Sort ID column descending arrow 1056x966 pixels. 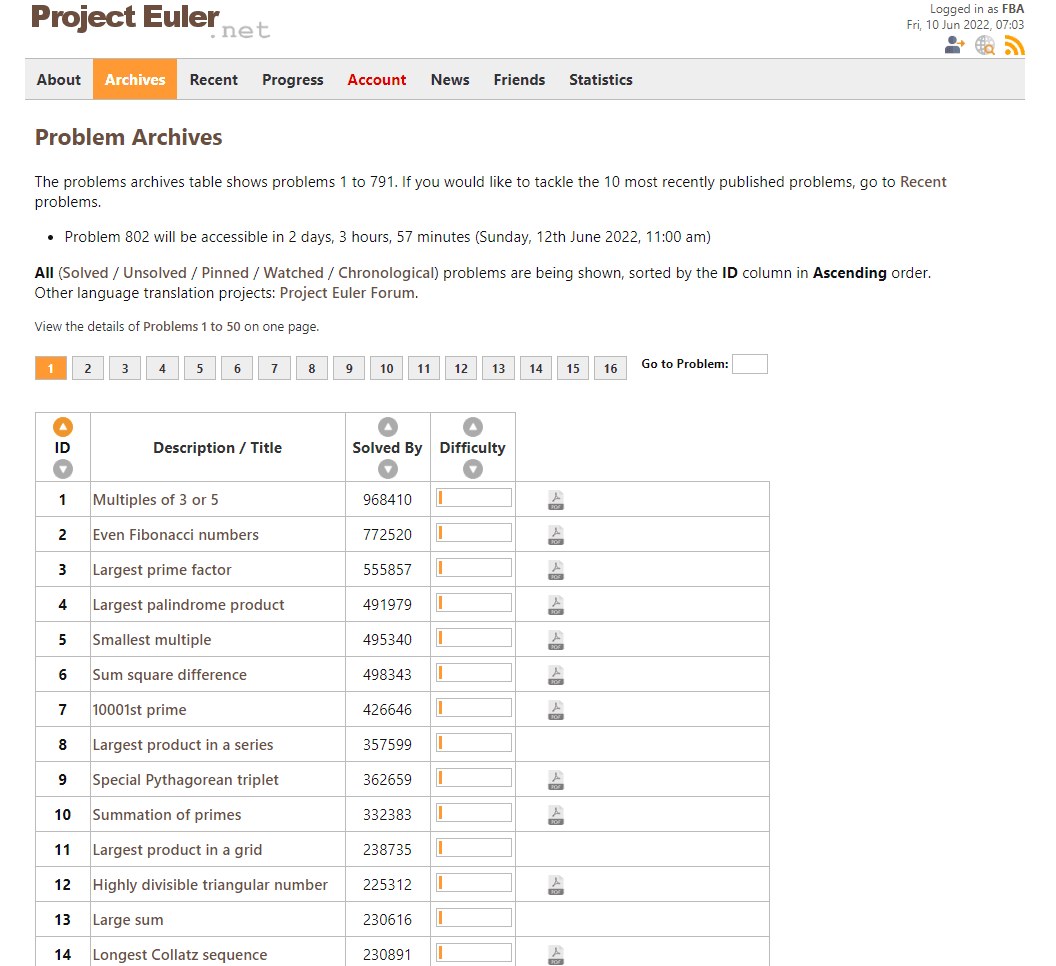[x=63, y=469]
